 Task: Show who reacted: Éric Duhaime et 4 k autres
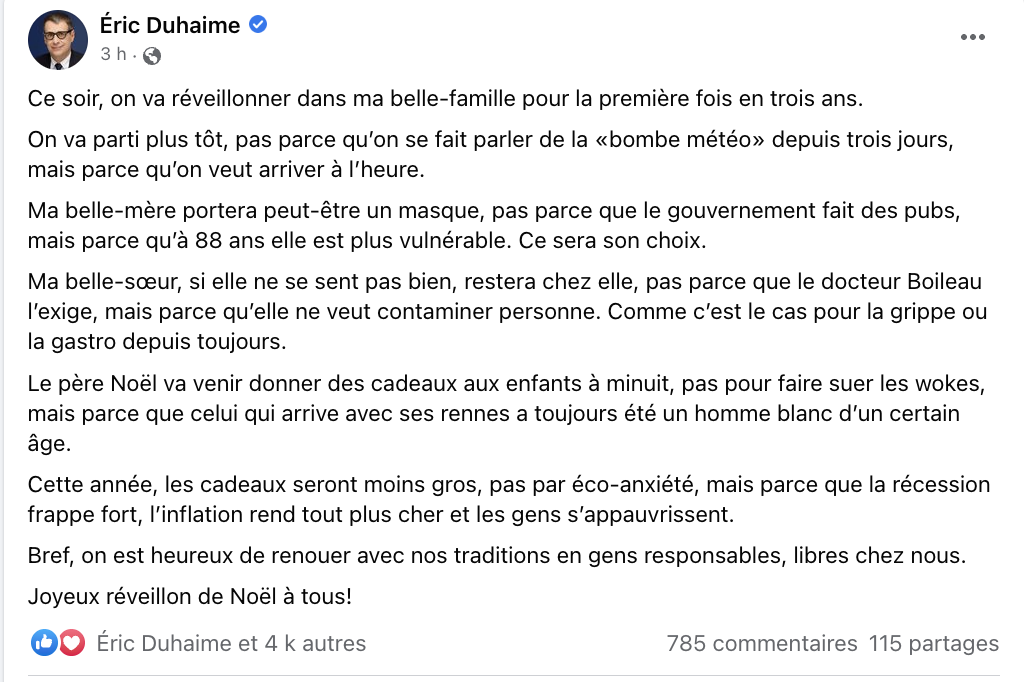click(x=231, y=643)
